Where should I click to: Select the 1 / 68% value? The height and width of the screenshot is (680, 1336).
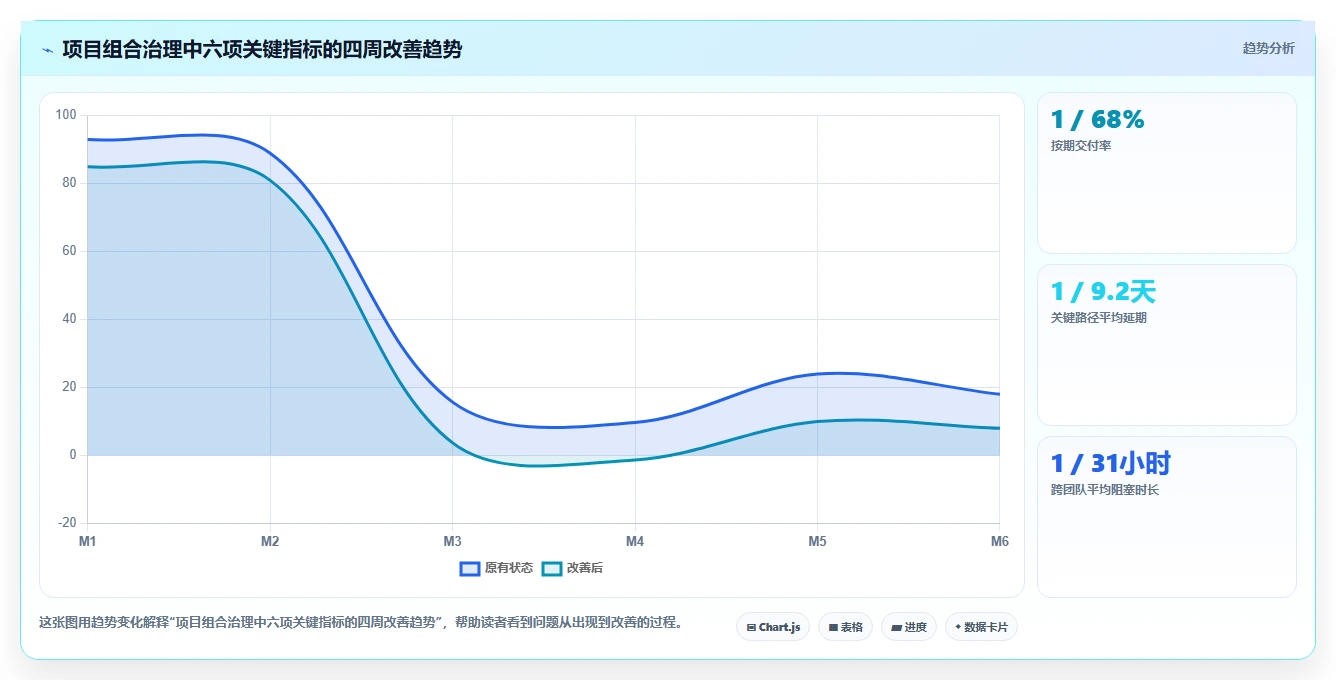pos(1097,119)
